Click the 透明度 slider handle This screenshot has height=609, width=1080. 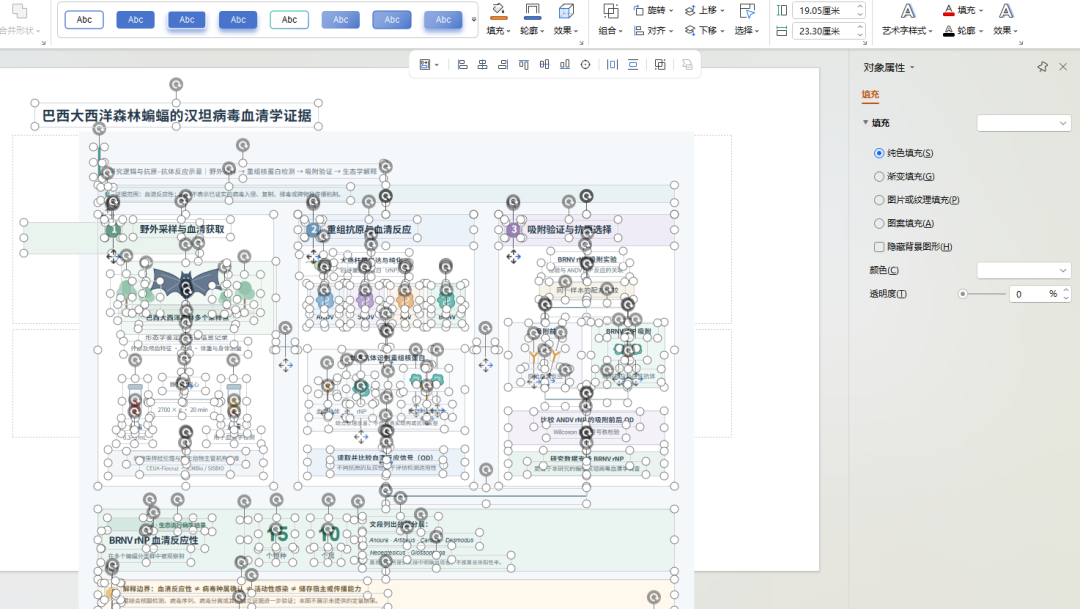click(963, 294)
